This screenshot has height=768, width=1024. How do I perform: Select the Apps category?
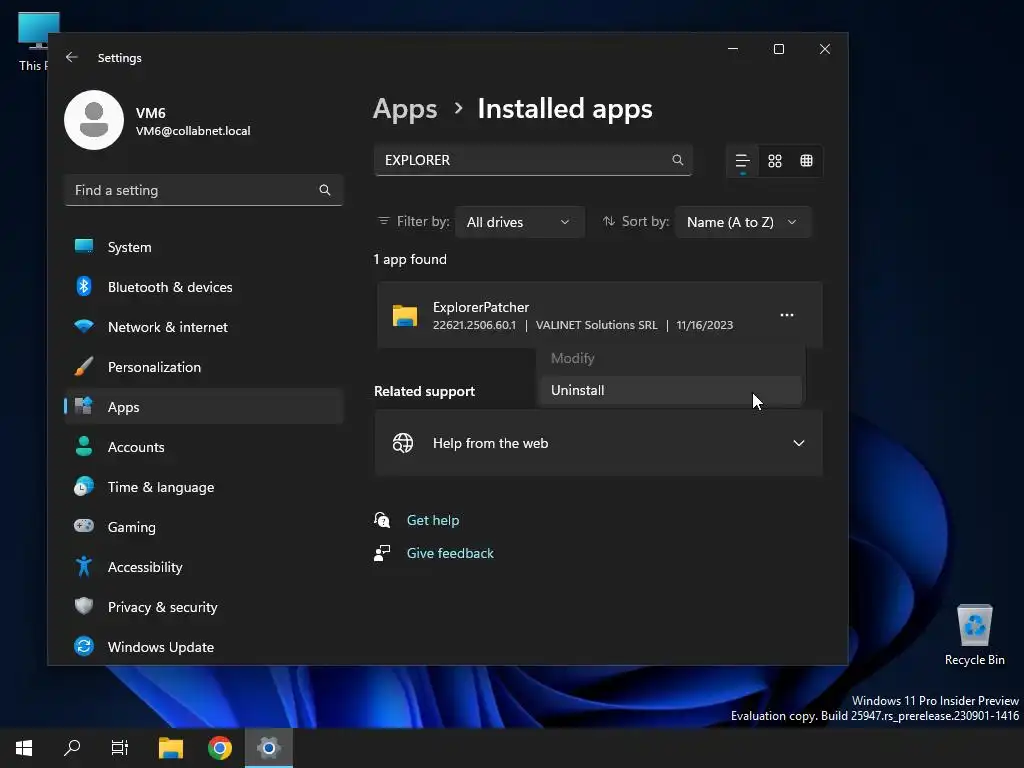pyautogui.click(x=204, y=407)
